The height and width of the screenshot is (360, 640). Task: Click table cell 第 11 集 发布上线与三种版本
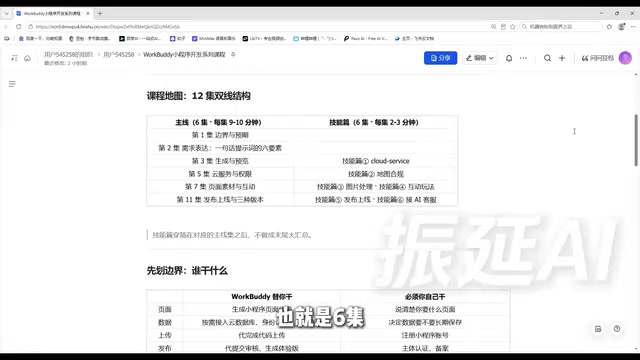[x=220, y=200]
